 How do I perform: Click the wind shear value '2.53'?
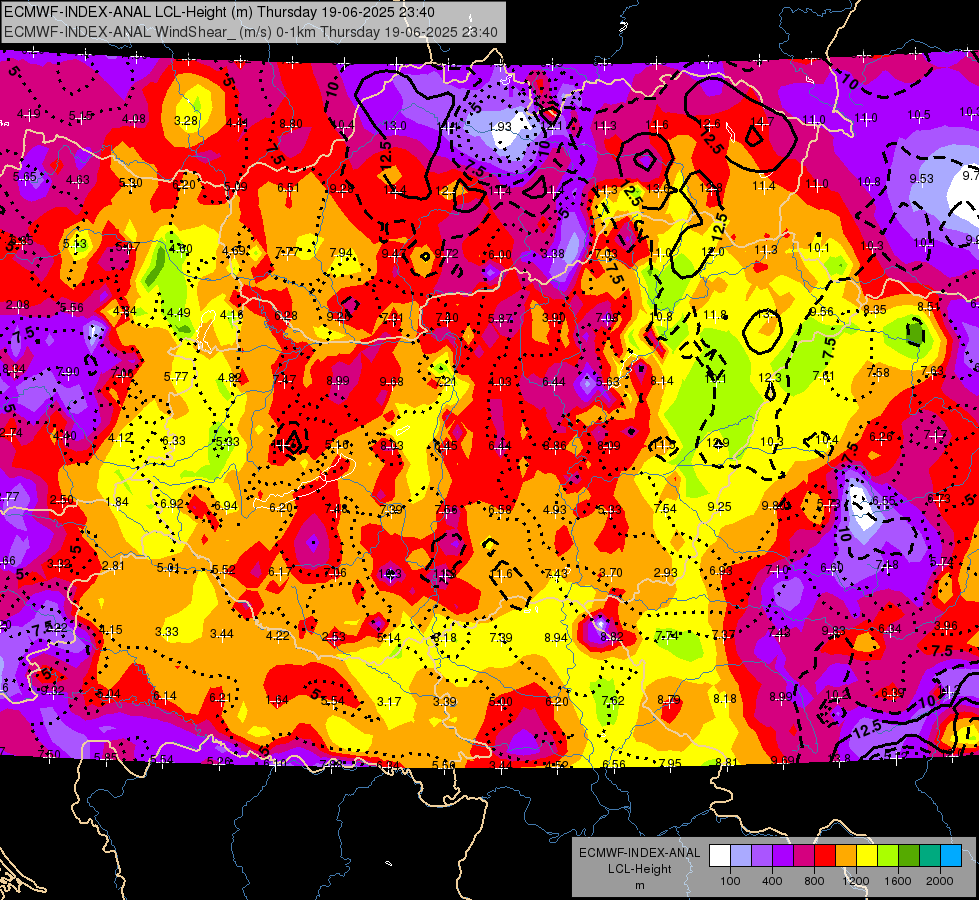click(334, 637)
